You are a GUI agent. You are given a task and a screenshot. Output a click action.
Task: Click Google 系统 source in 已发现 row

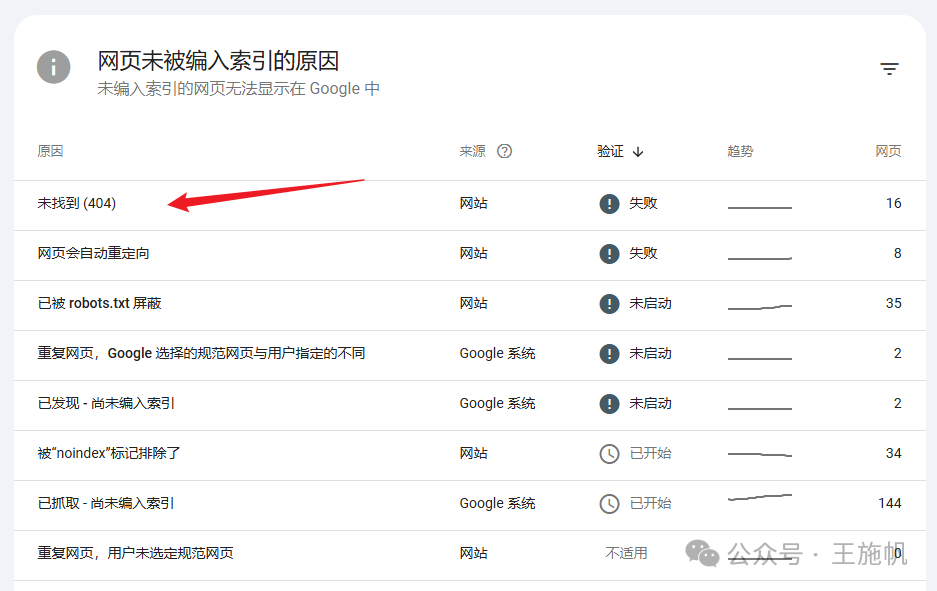coord(497,403)
